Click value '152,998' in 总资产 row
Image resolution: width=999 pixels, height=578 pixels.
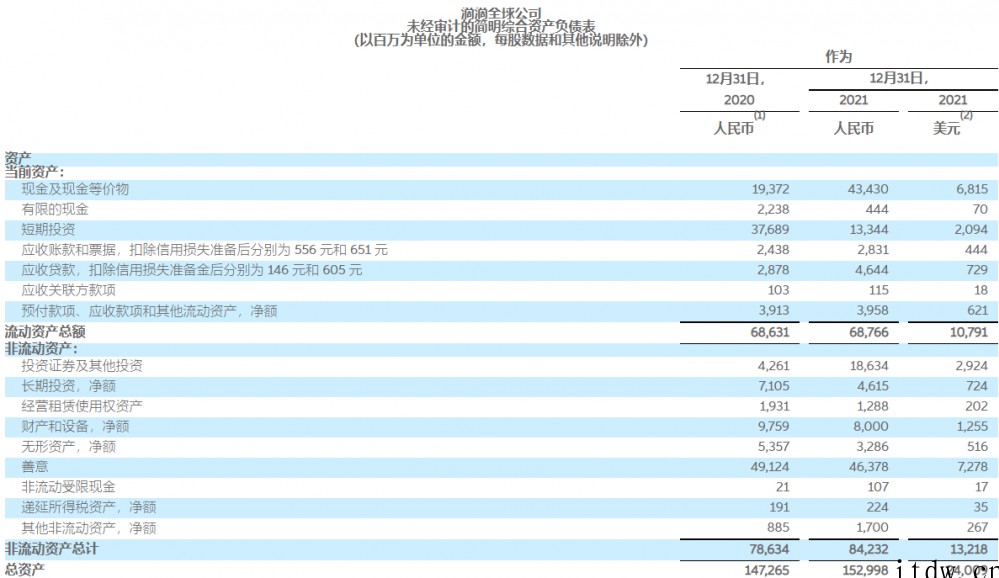[865, 570]
